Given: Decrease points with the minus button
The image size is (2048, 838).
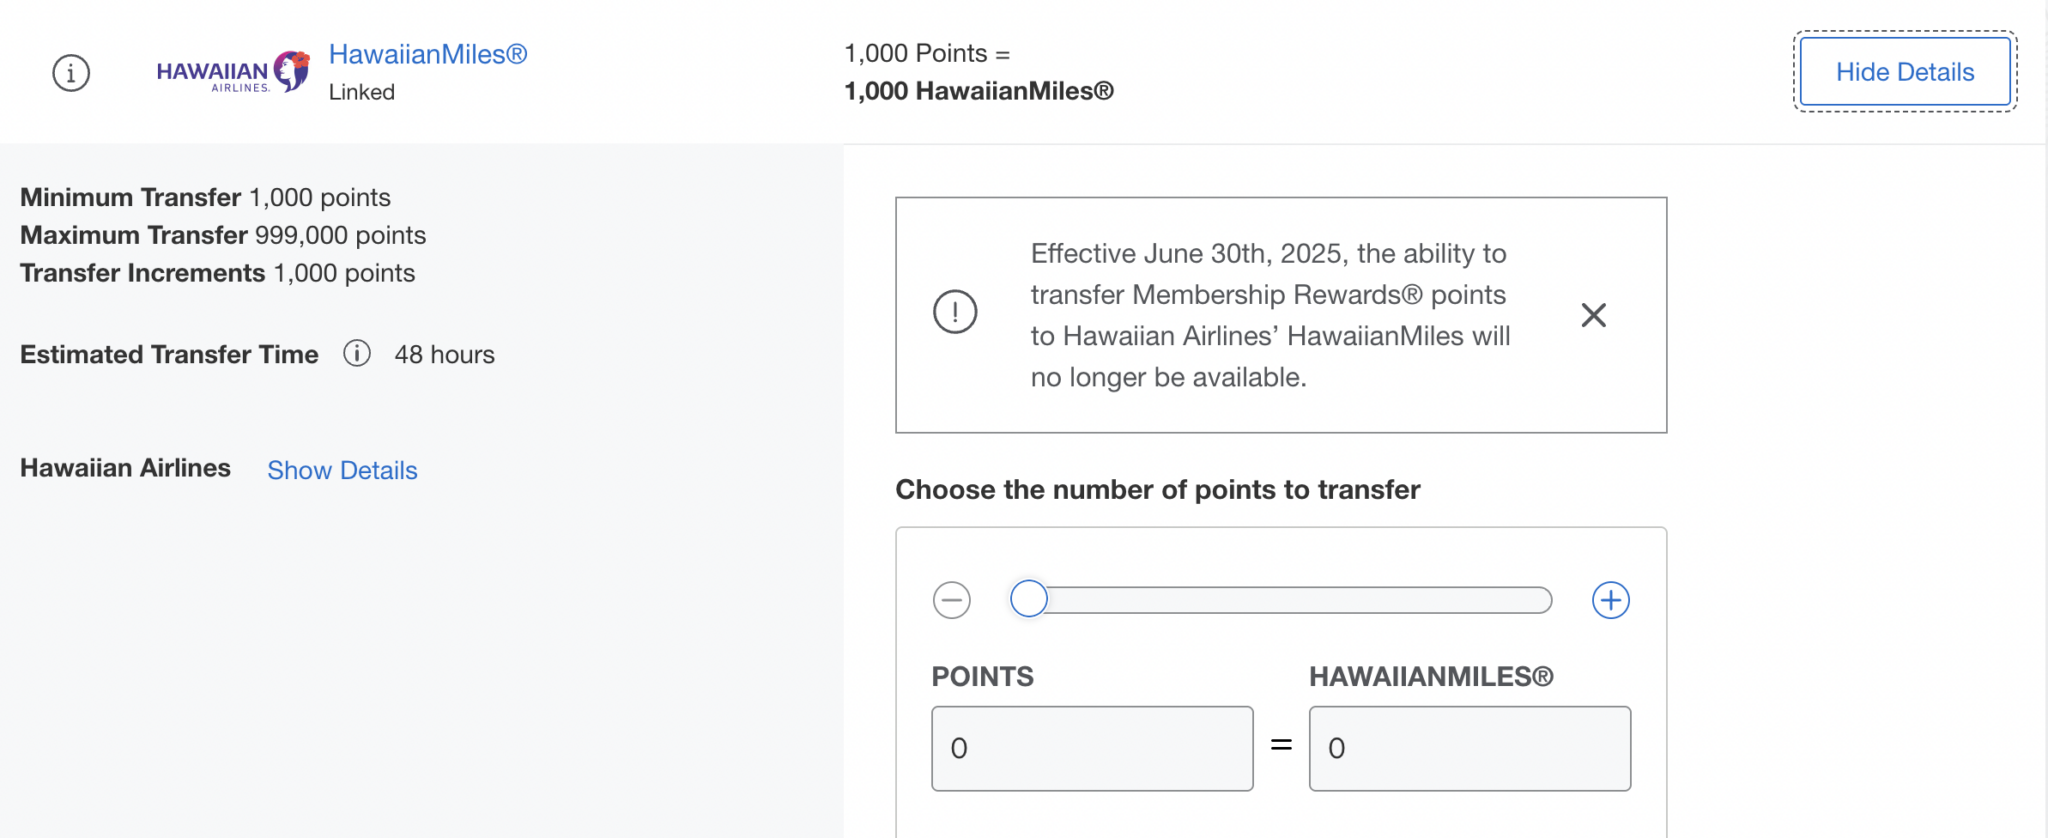Looking at the screenshot, I should [952, 600].
